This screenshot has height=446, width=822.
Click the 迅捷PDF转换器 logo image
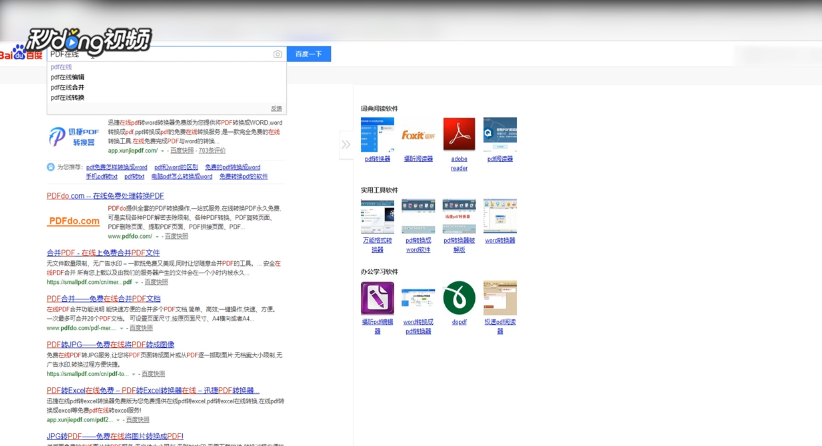[x=73, y=136]
